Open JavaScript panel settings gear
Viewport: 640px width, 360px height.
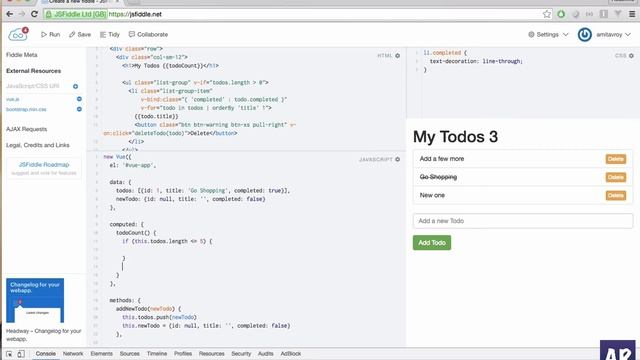click(x=398, y=159)
